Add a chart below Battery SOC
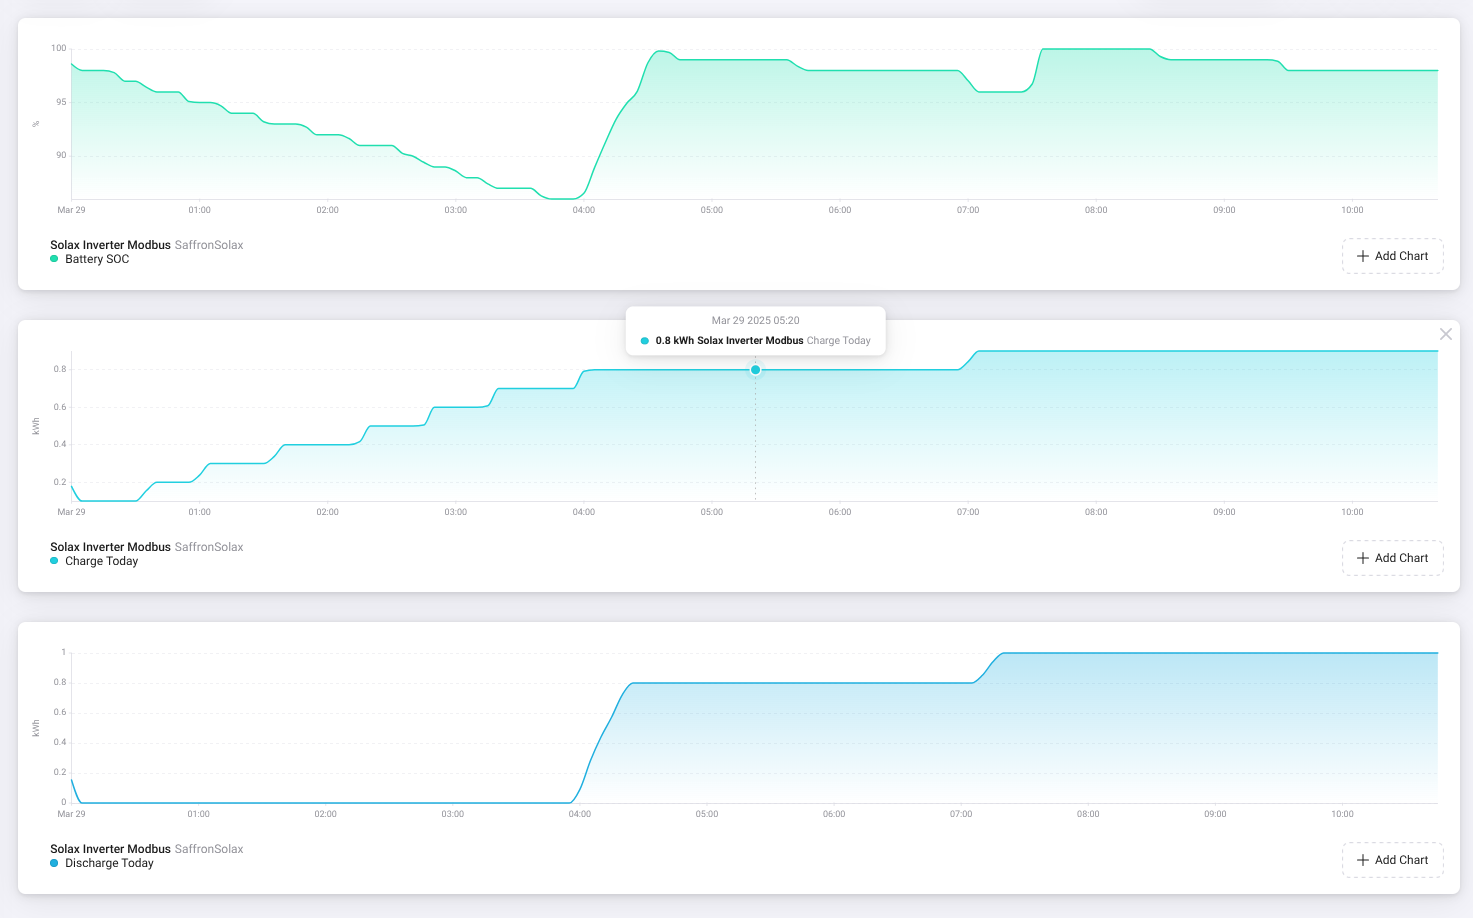Viewport: 1473px width, 918px height. click(x=1392, y=256)
